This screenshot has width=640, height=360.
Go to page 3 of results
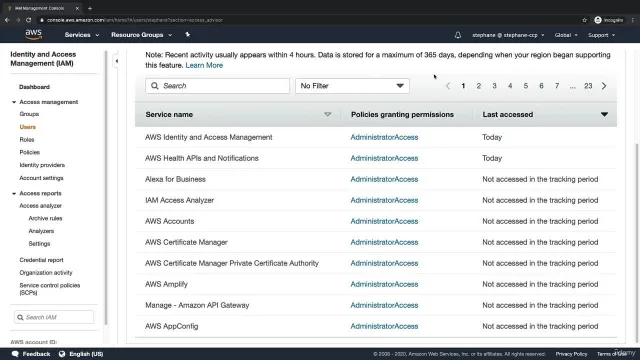pos(494,86)
